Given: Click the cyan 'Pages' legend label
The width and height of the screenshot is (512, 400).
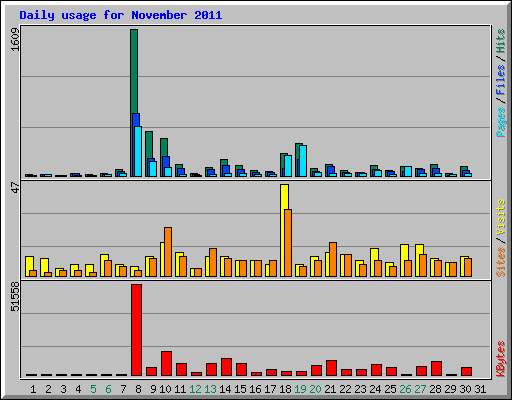Looking at the screenshot, I should [x=500, y=122].
